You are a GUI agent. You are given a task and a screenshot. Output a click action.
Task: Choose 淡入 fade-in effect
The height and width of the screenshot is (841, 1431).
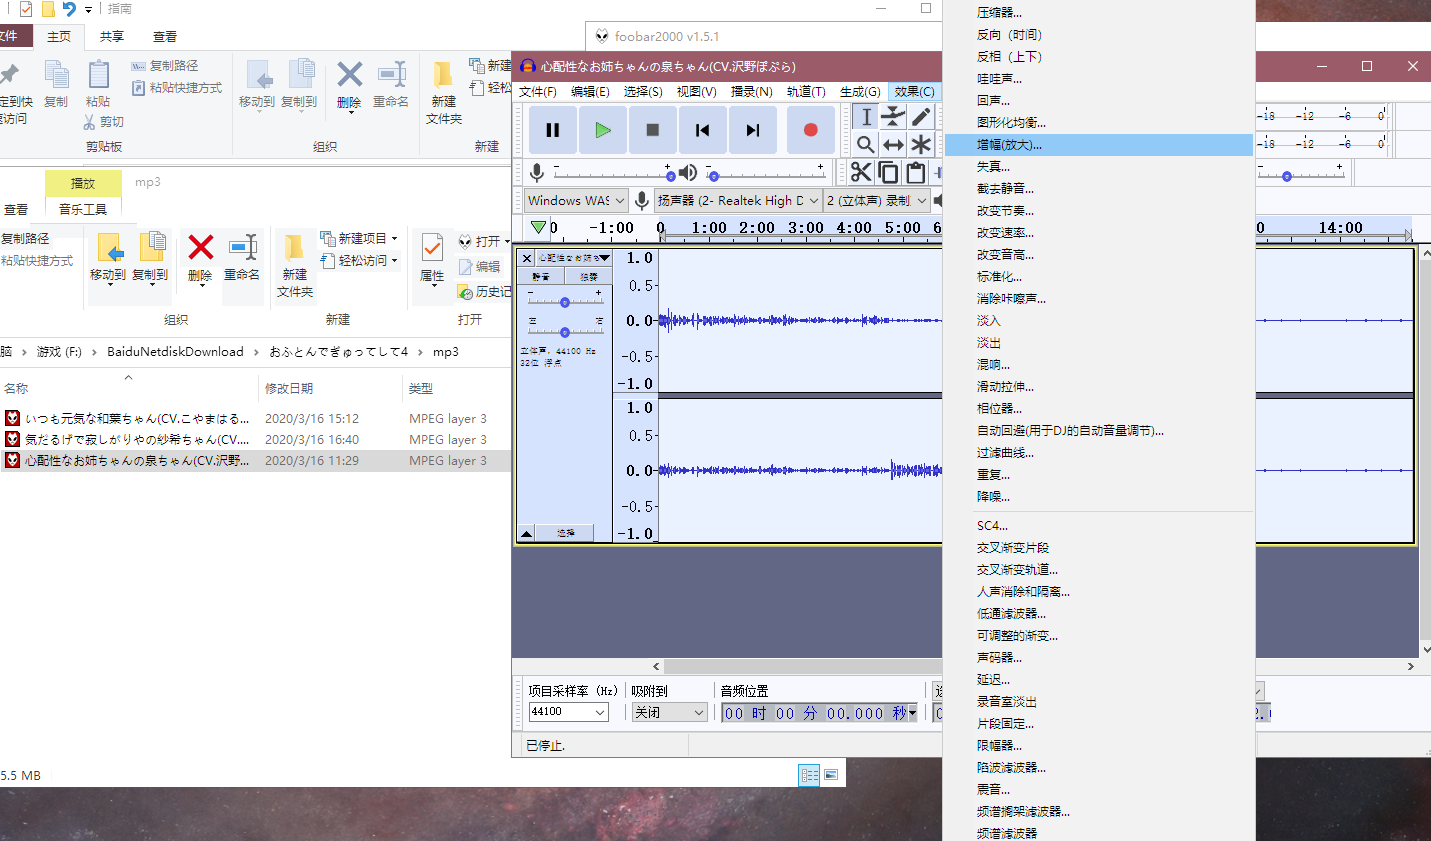click(1098, 321)
